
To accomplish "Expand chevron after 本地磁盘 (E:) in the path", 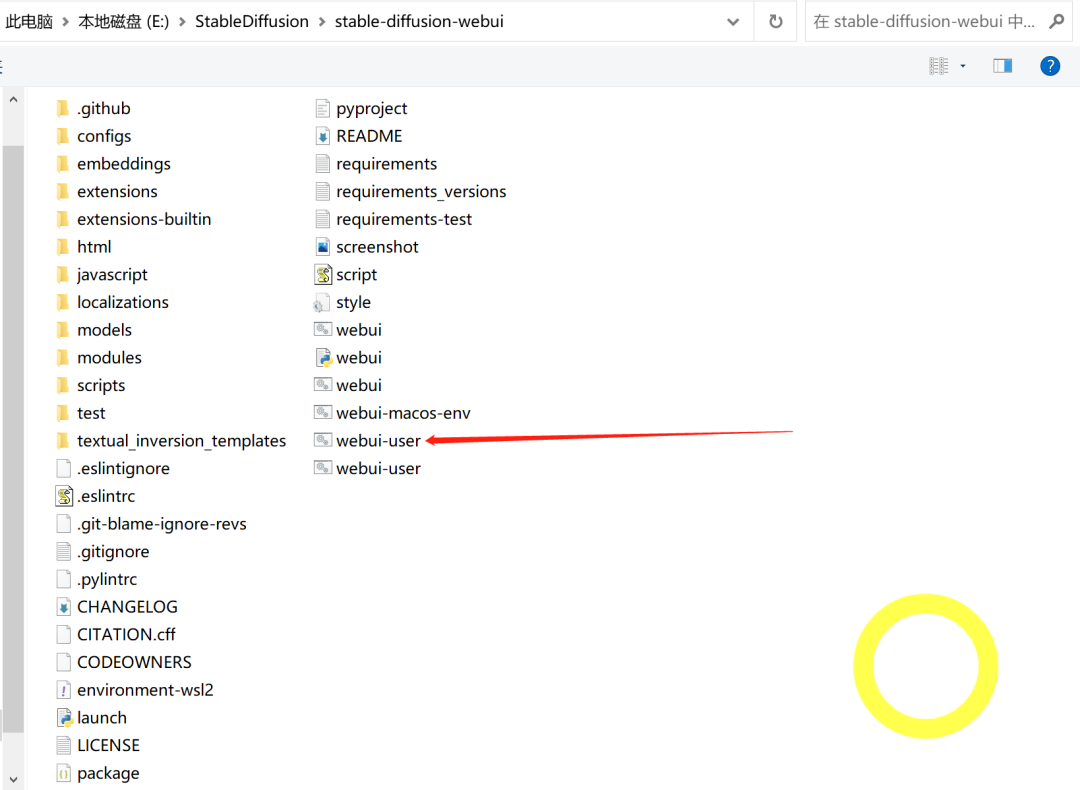I will pos(183,22).
